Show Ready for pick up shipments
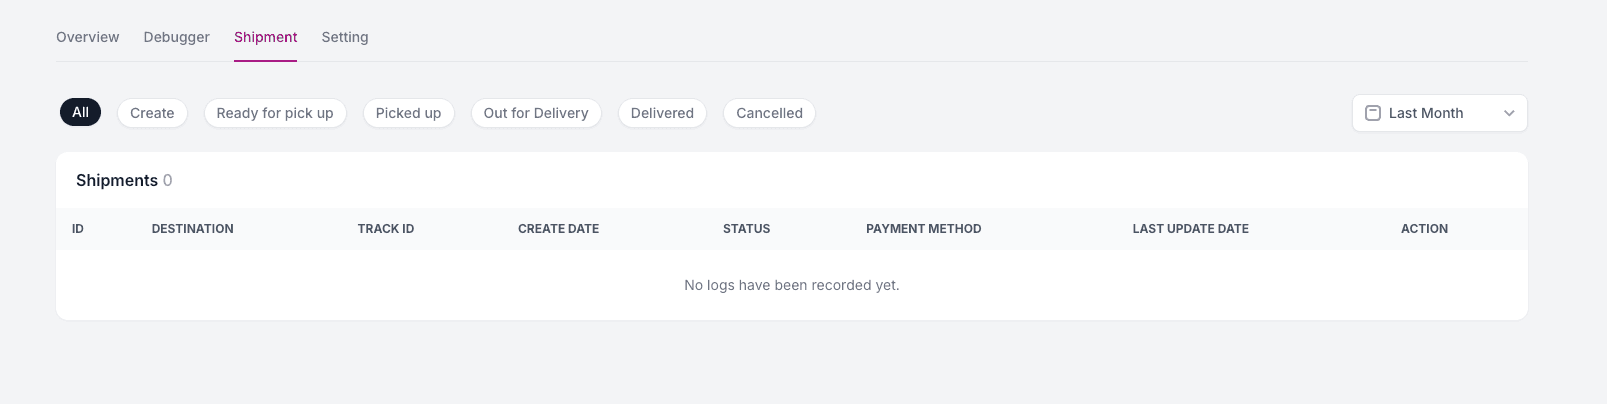Image resolution: width=1607 pixels, height=404 pixels. [275, 113]
